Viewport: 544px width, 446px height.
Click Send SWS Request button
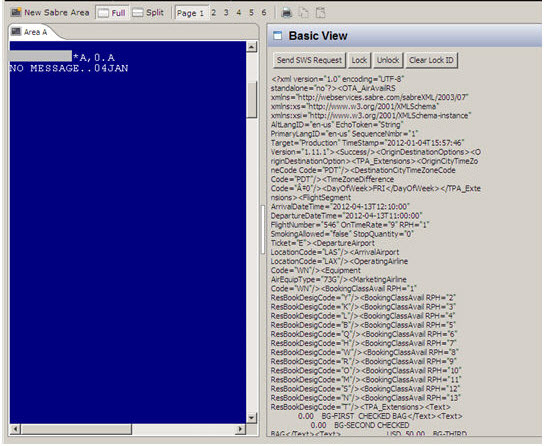[x=309, y=60]
